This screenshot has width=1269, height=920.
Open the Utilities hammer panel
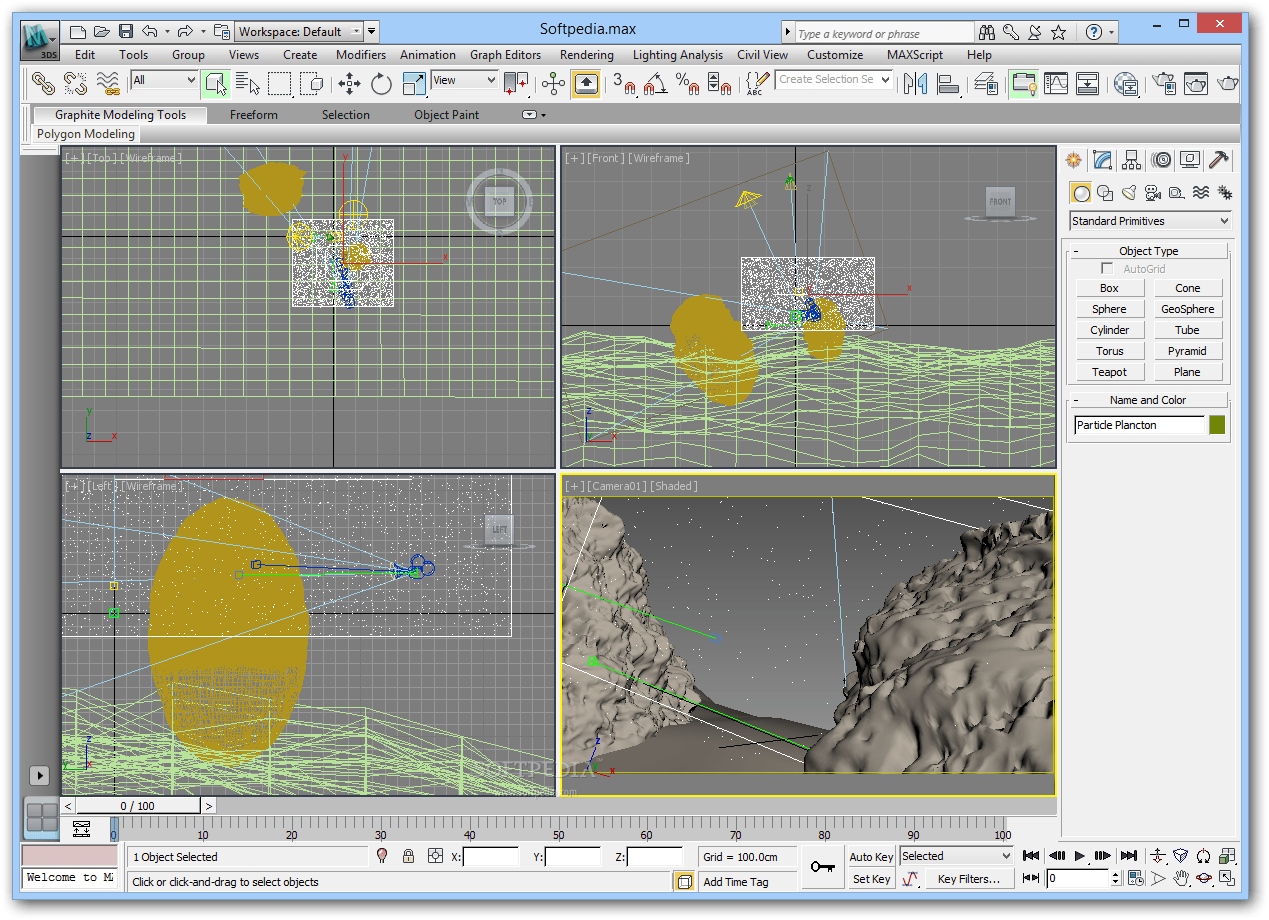pyautogui.click(x=1218, y=160)
